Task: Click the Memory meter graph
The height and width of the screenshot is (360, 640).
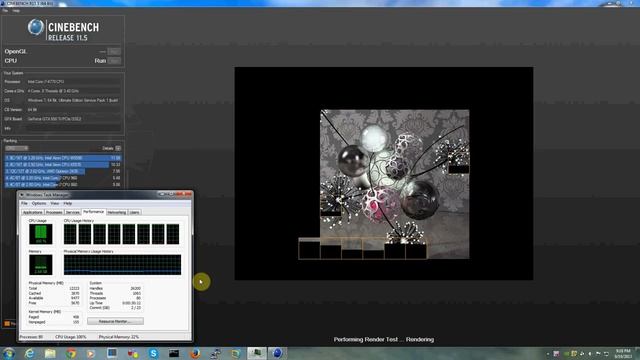Action: (41, 265)
